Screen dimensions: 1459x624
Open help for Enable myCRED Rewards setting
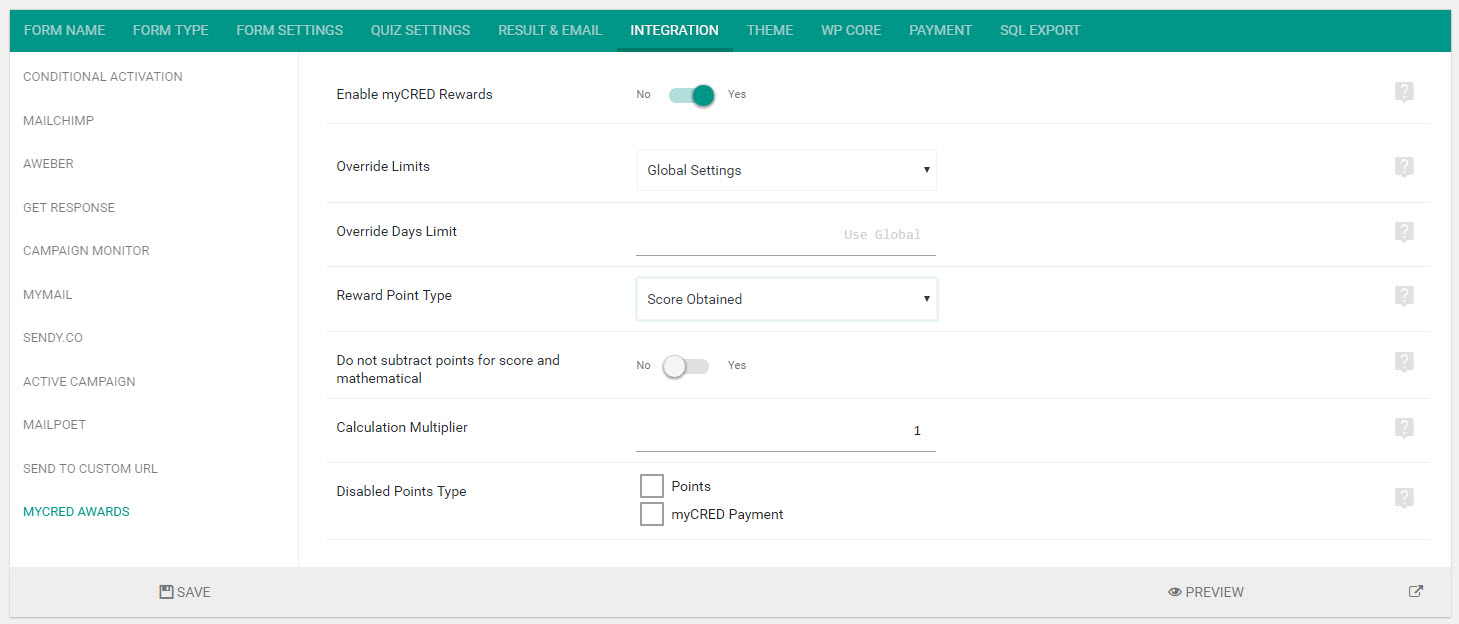(1404, 91)
